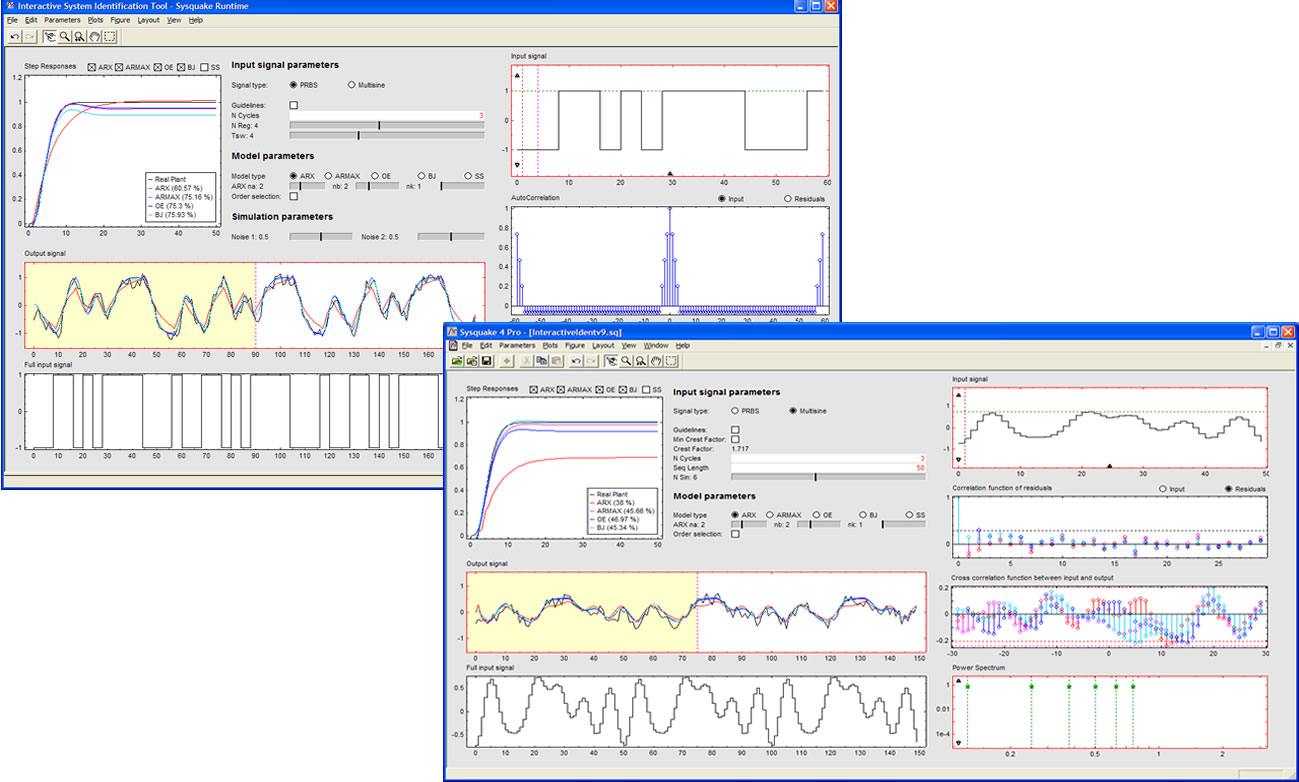
Task: Click the Seq Length value field showing 50
Action: (828, 467)
